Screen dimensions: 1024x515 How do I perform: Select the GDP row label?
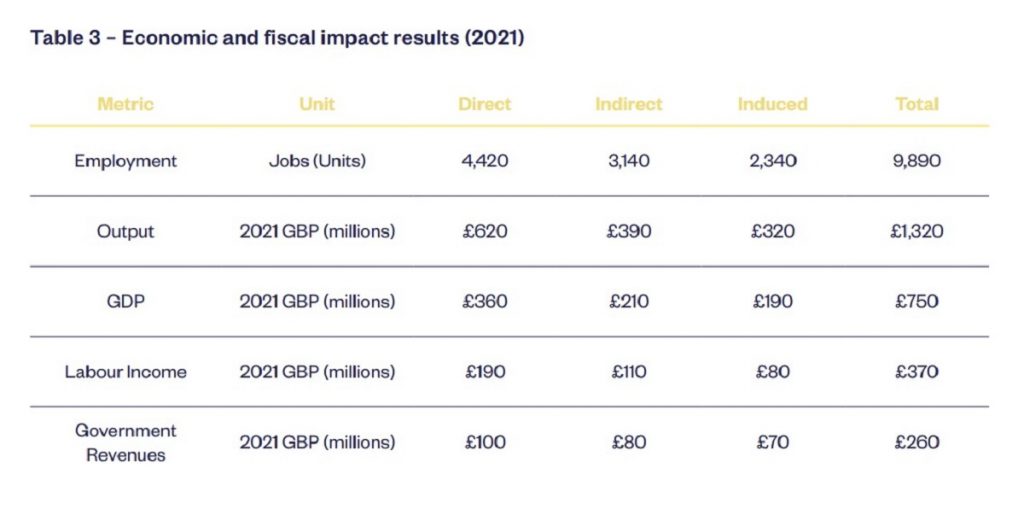(x=126, y=301)
